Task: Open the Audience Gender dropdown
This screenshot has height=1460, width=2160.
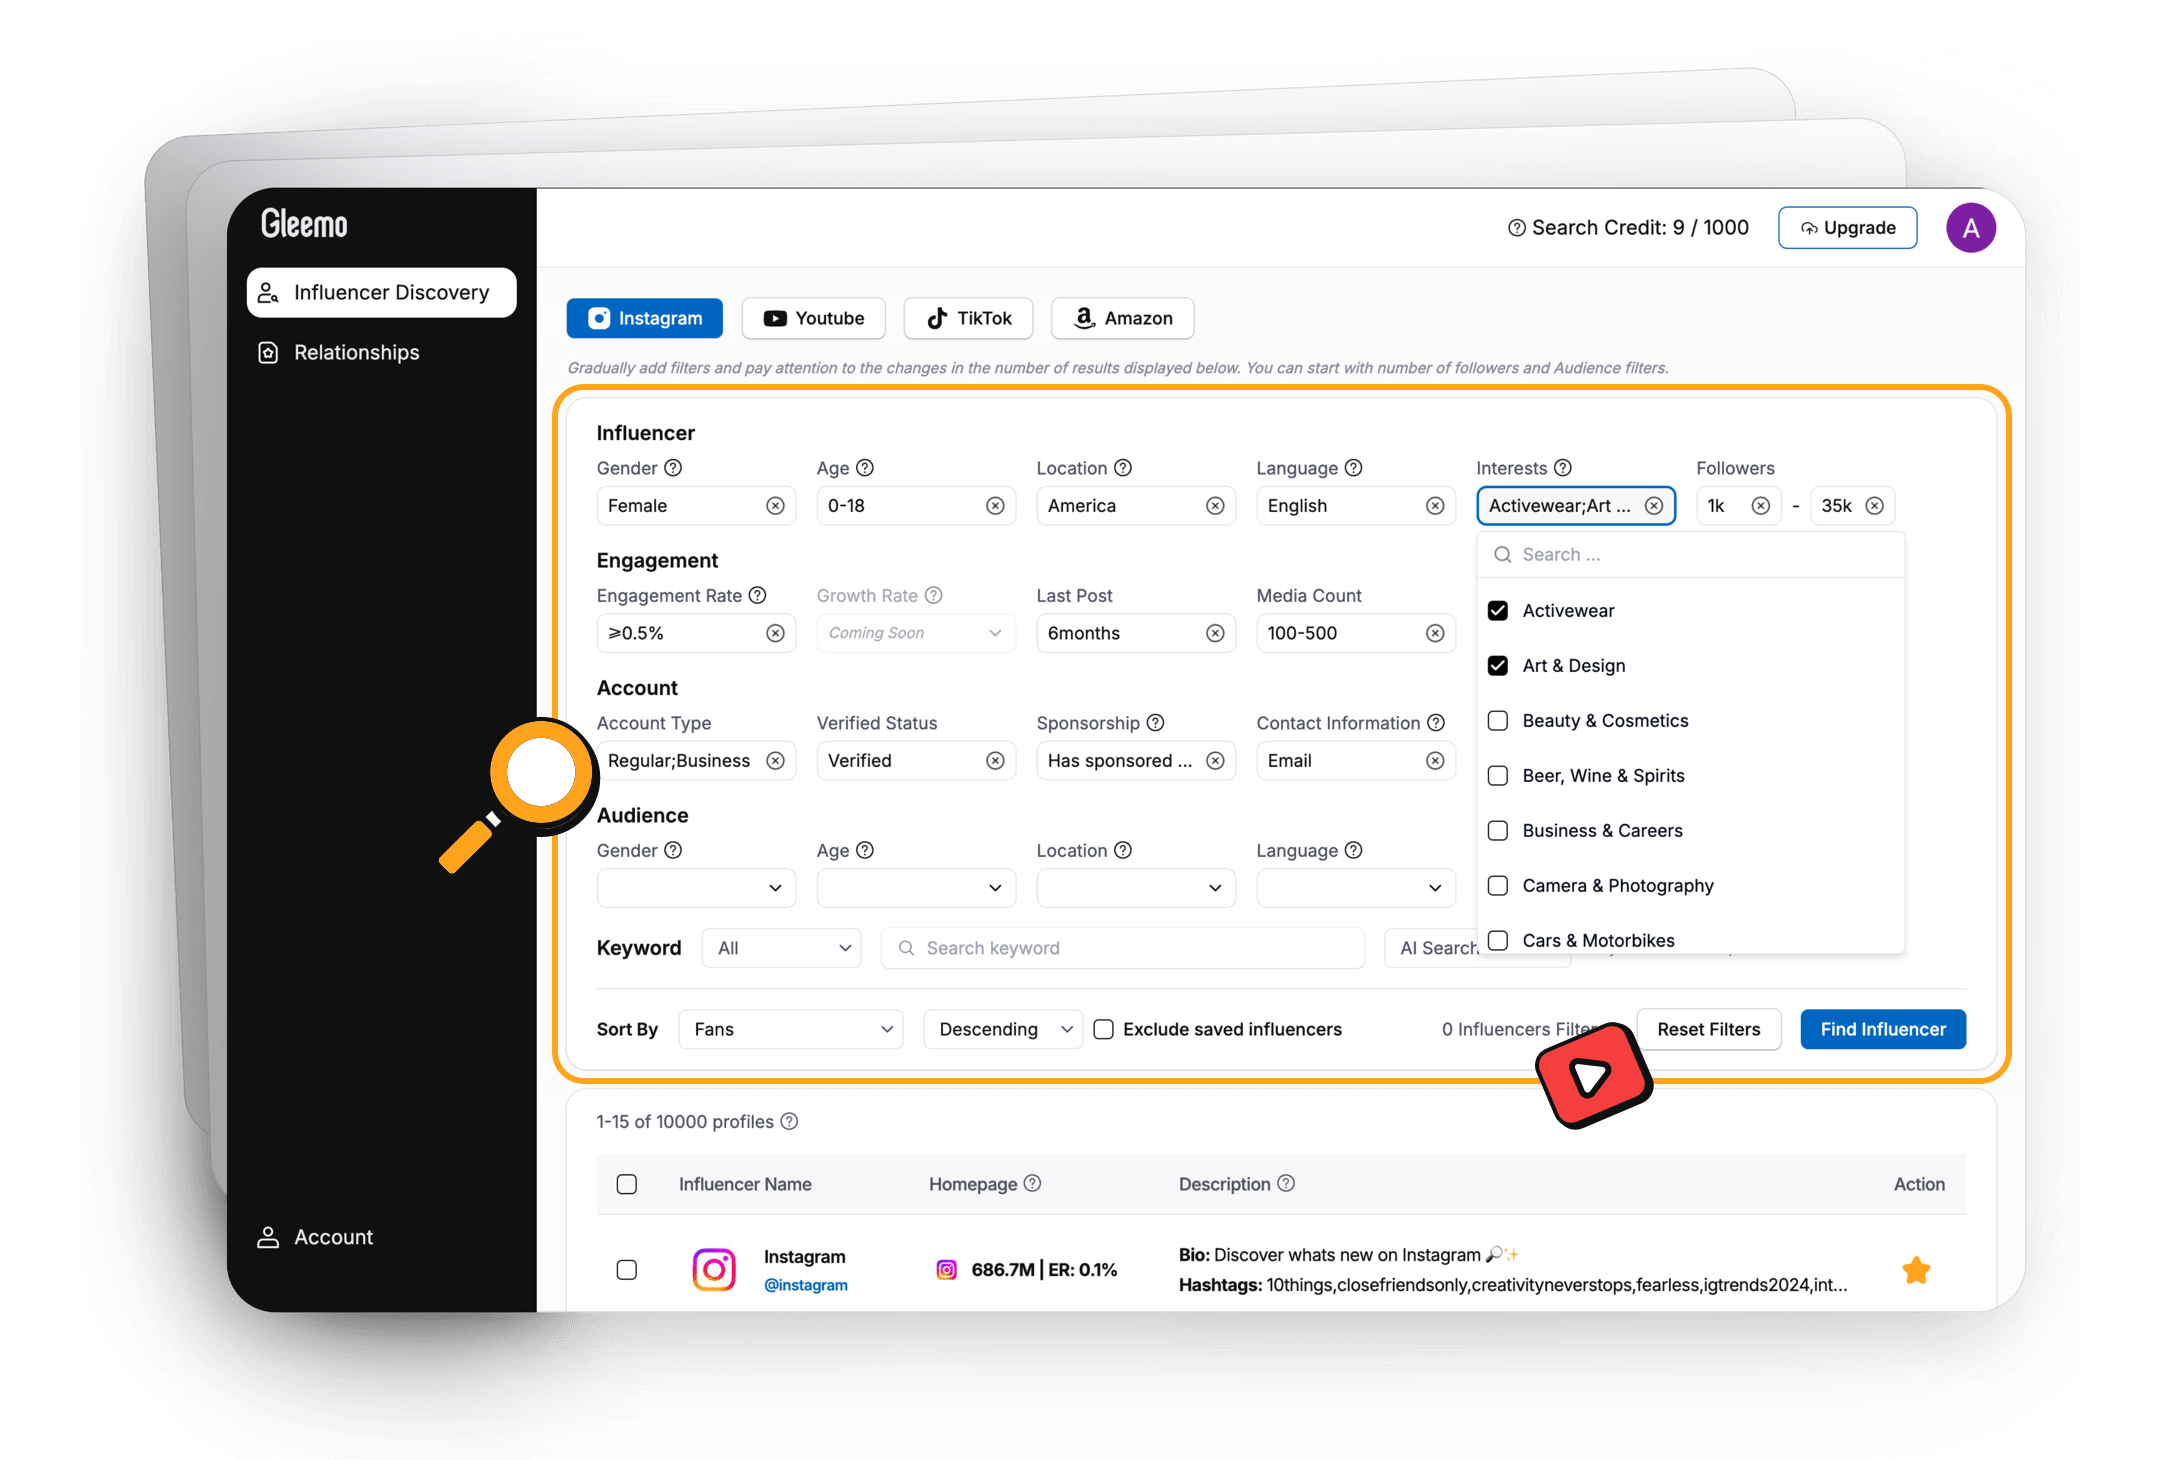Action: click(x=696, y=888)
